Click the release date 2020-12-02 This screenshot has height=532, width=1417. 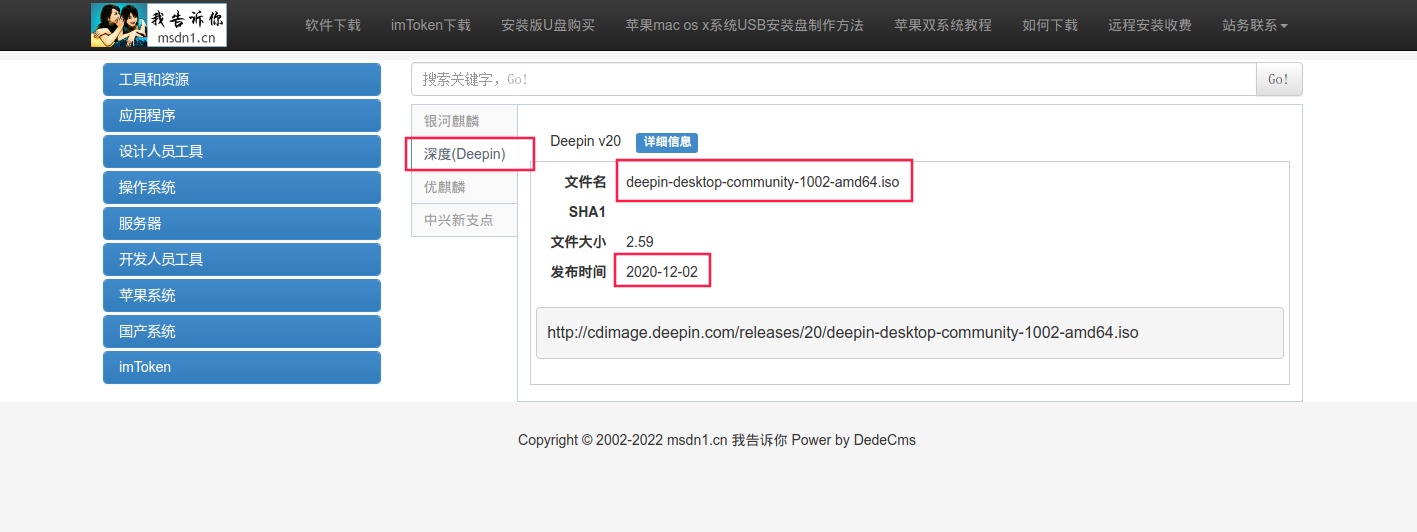pyautogui.click(x=662, y=272)
